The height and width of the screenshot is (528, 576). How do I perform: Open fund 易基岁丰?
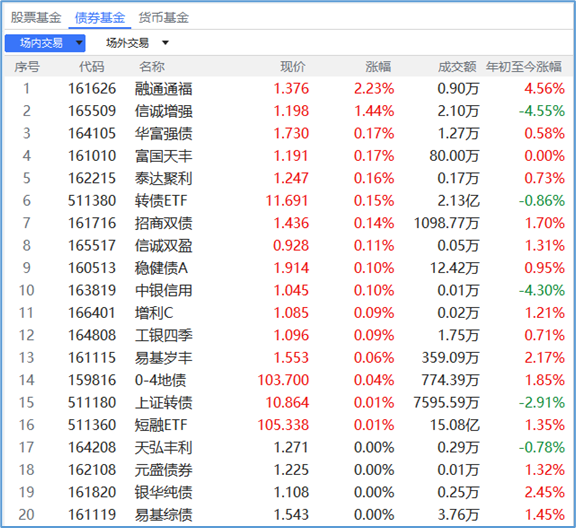(x=163, y=358)
